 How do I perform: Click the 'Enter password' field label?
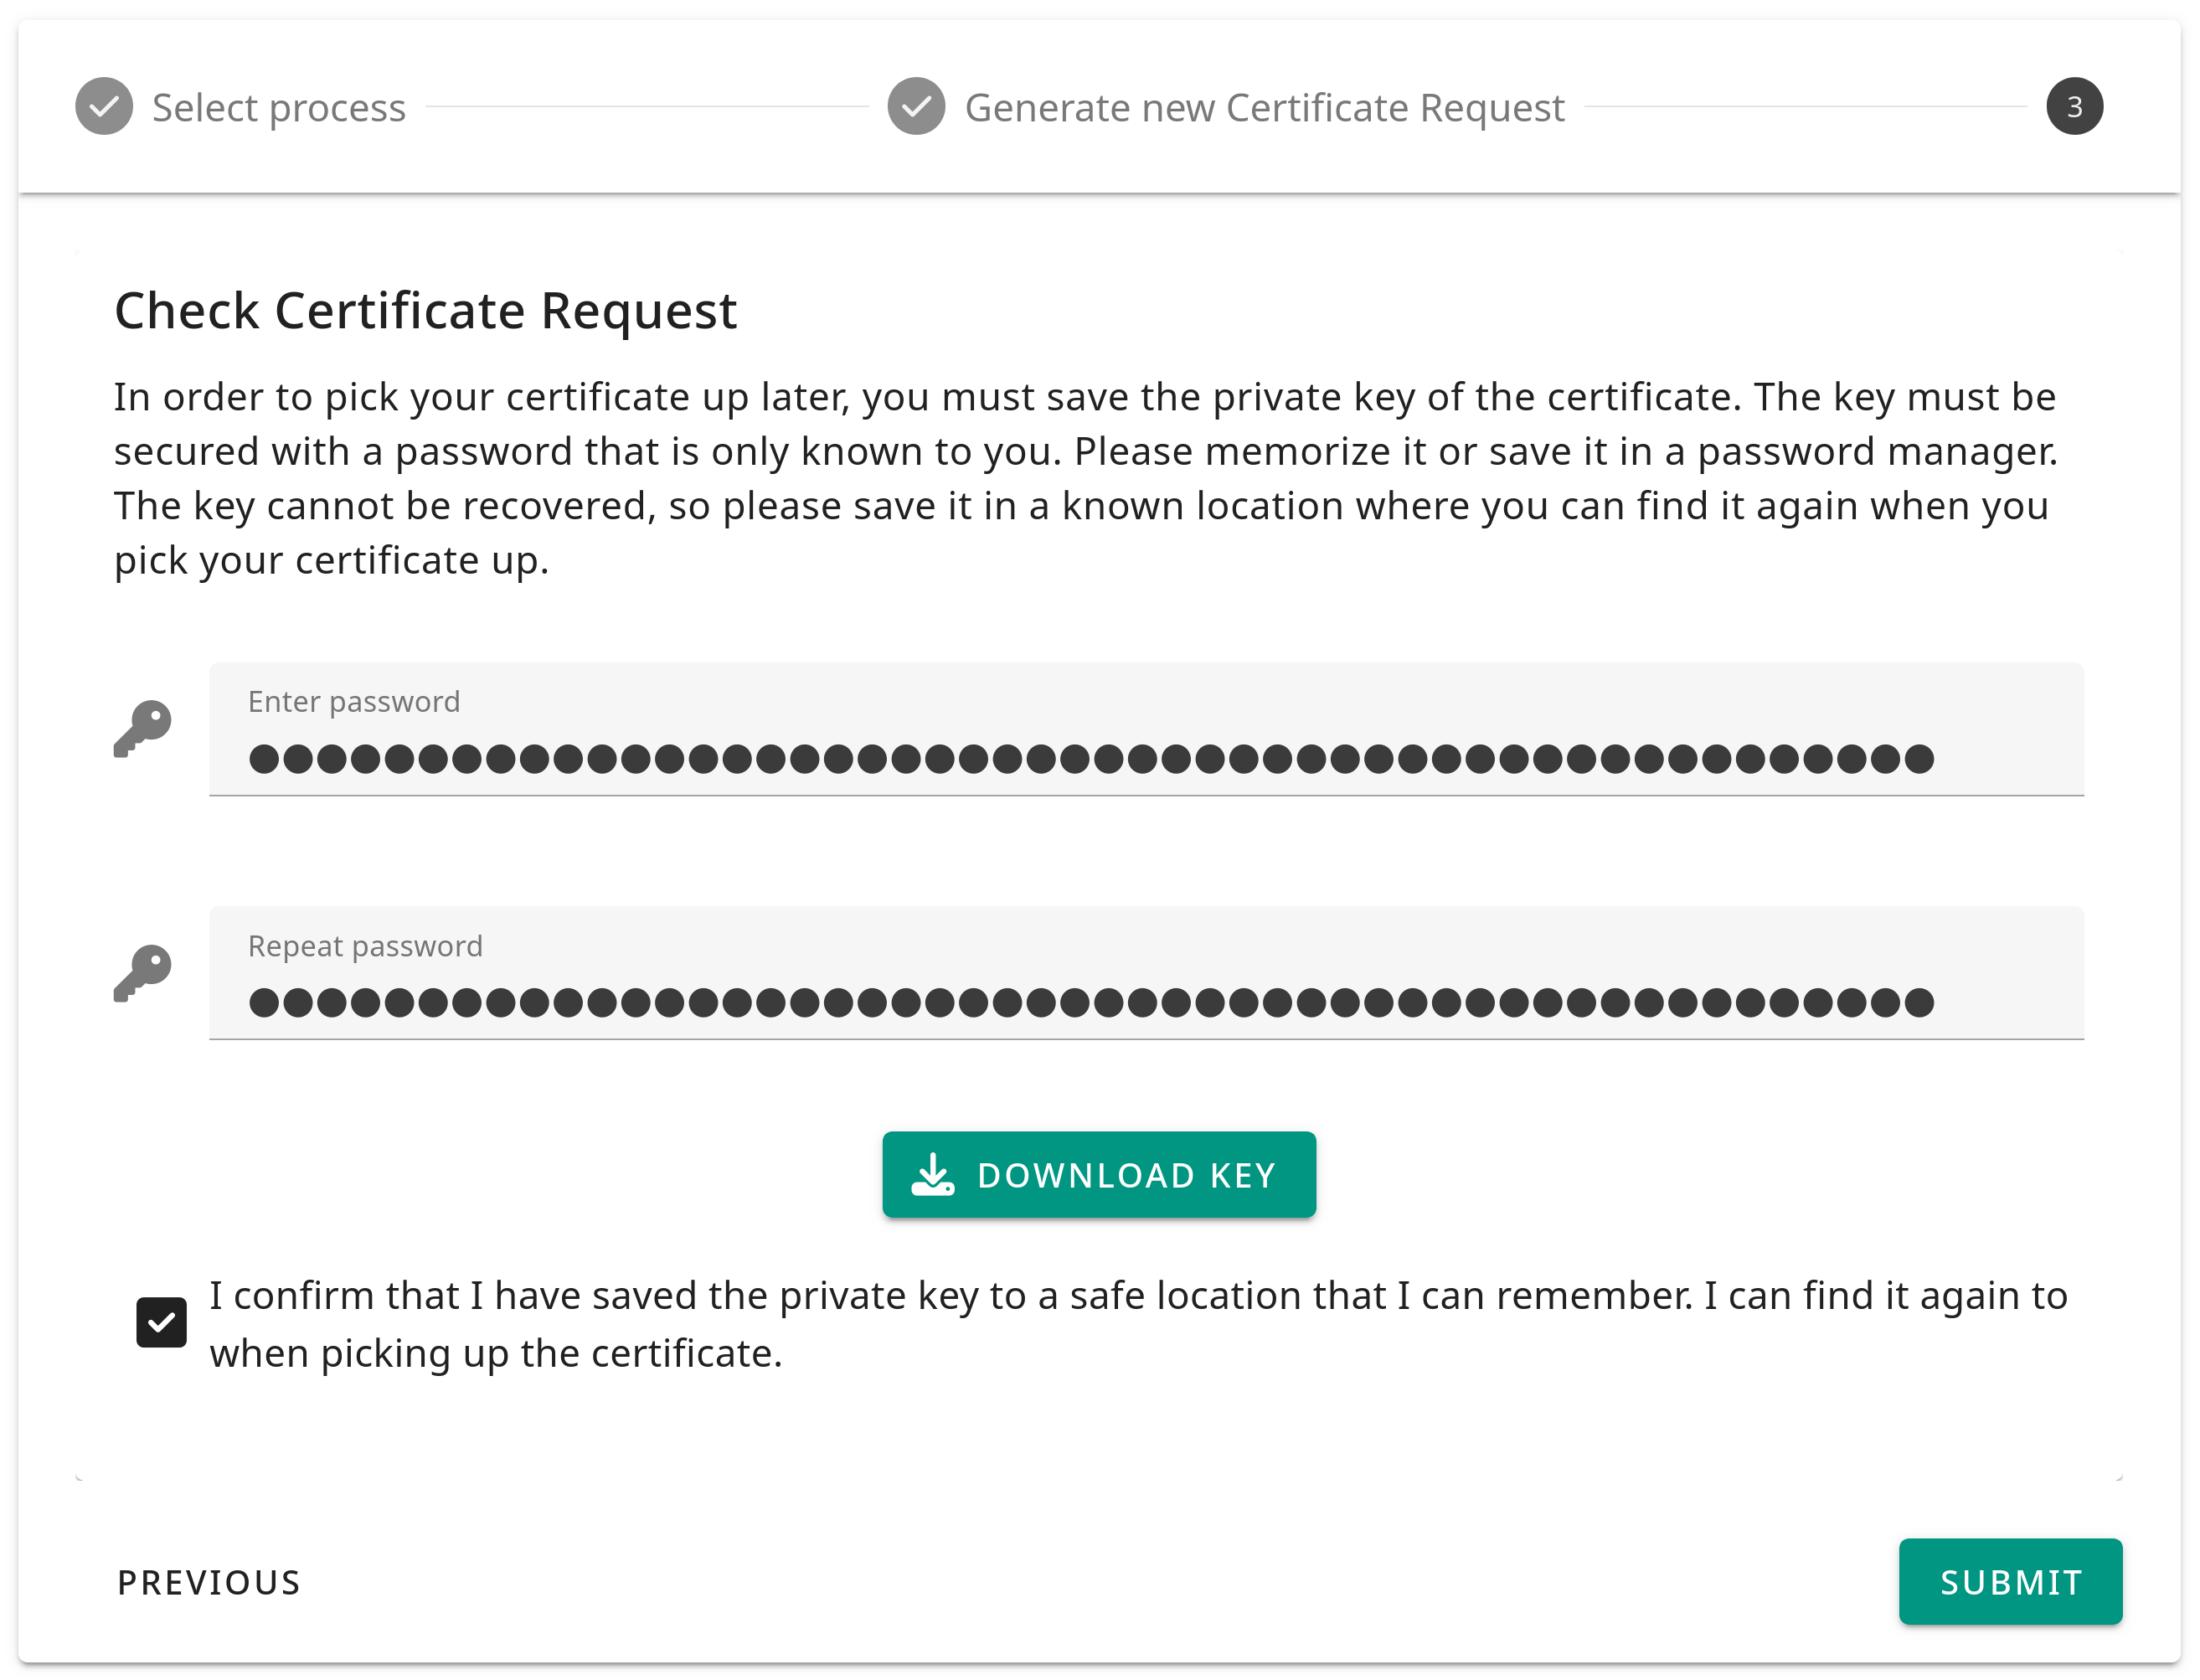(x=354, y=702)
